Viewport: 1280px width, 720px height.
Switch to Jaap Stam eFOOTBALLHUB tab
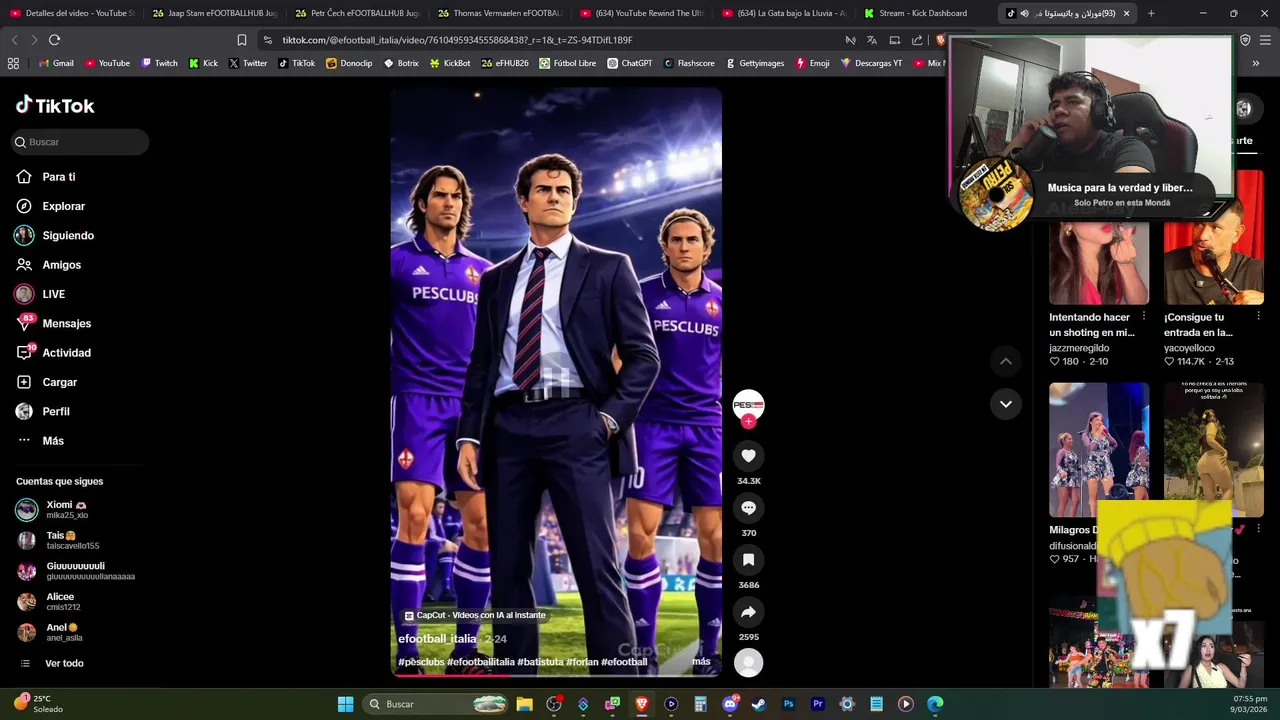[x=214, y=13]
